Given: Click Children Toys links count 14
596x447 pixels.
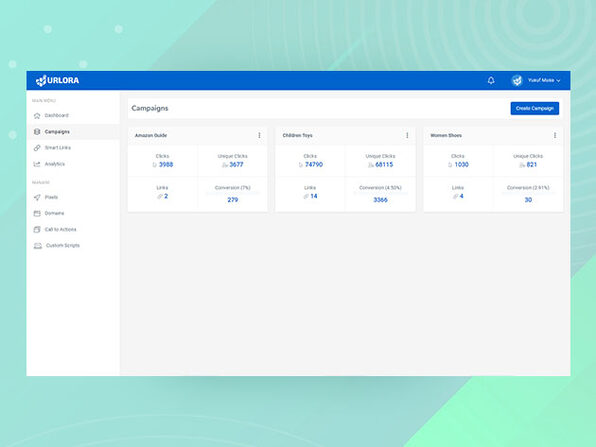Looking at the screenshot, I should pyautogui.click(x=314, y=196).
